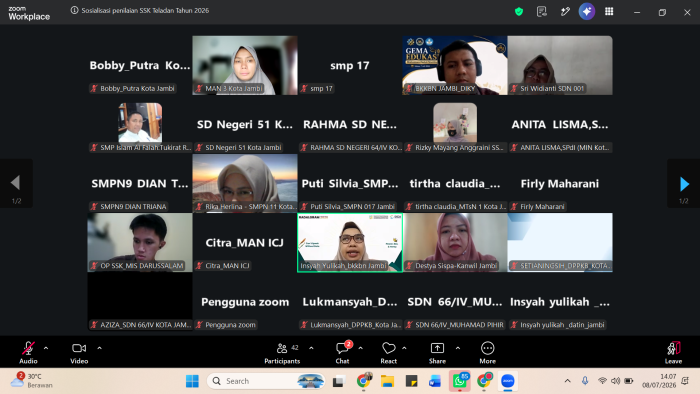Start camera with the Video icon
This screenshot has height=394, width=700.
click(x=79, y=348)
